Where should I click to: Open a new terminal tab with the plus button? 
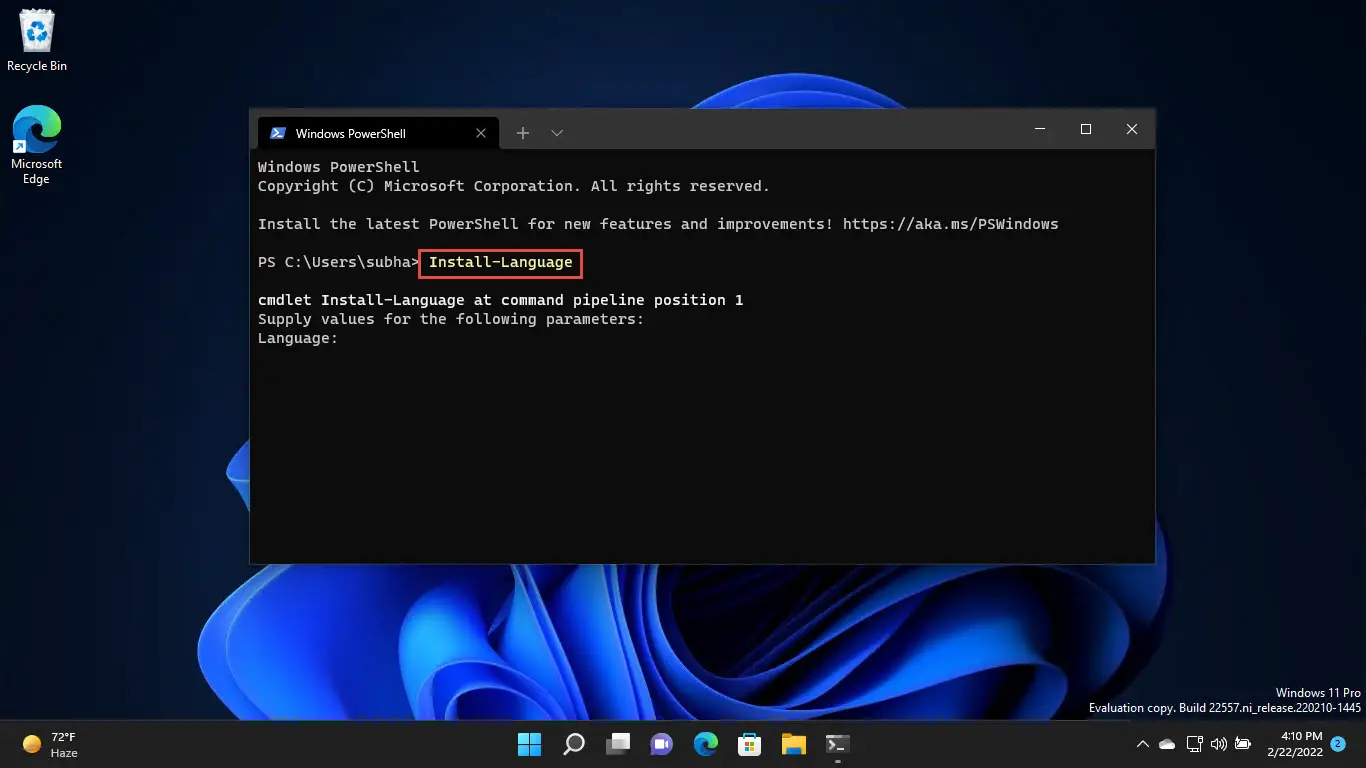tap(522, 133)
